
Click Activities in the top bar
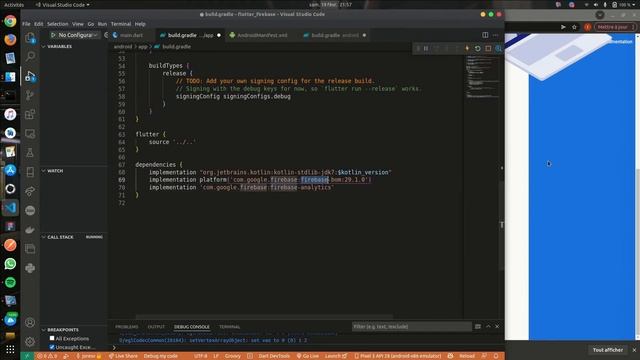tap(13, 5)
